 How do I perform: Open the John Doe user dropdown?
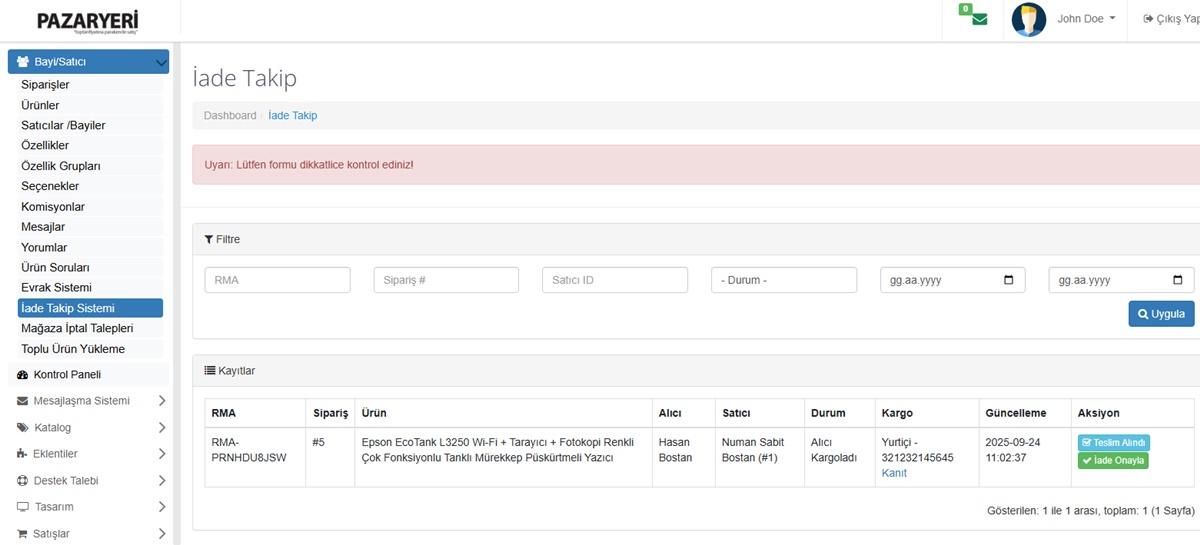pyautogui.click(x=1086, y=19)
